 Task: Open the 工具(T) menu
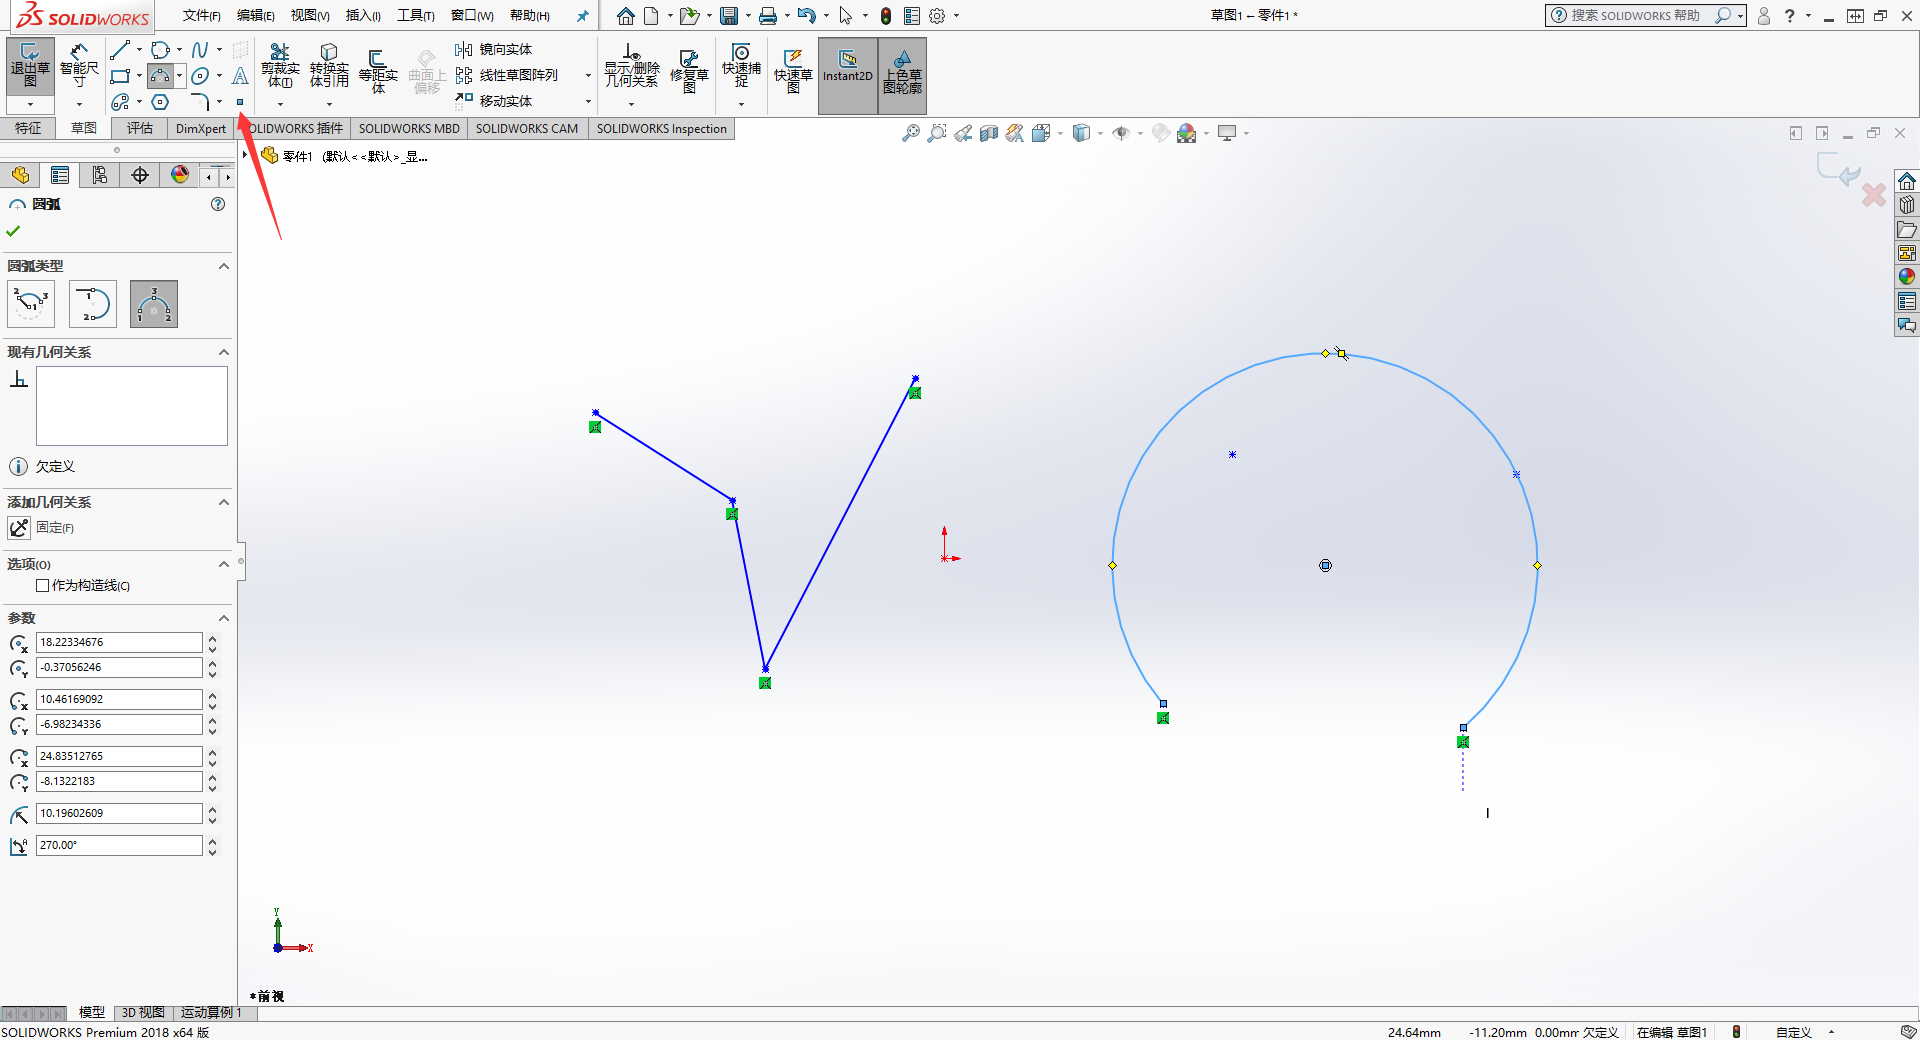pyautogui.click(x=415, y=16)
